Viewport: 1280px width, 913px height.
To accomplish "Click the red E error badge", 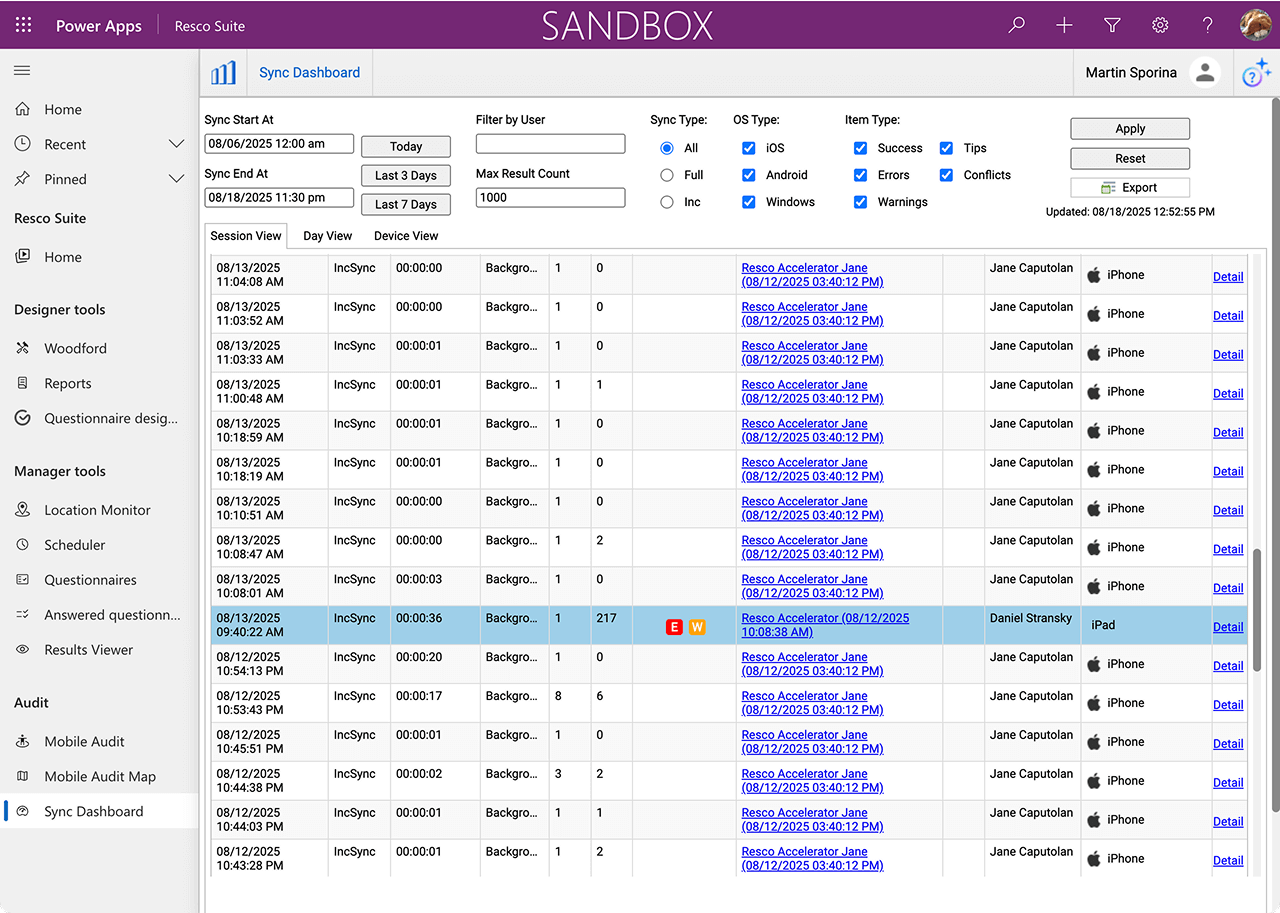I will coord(674,627).
